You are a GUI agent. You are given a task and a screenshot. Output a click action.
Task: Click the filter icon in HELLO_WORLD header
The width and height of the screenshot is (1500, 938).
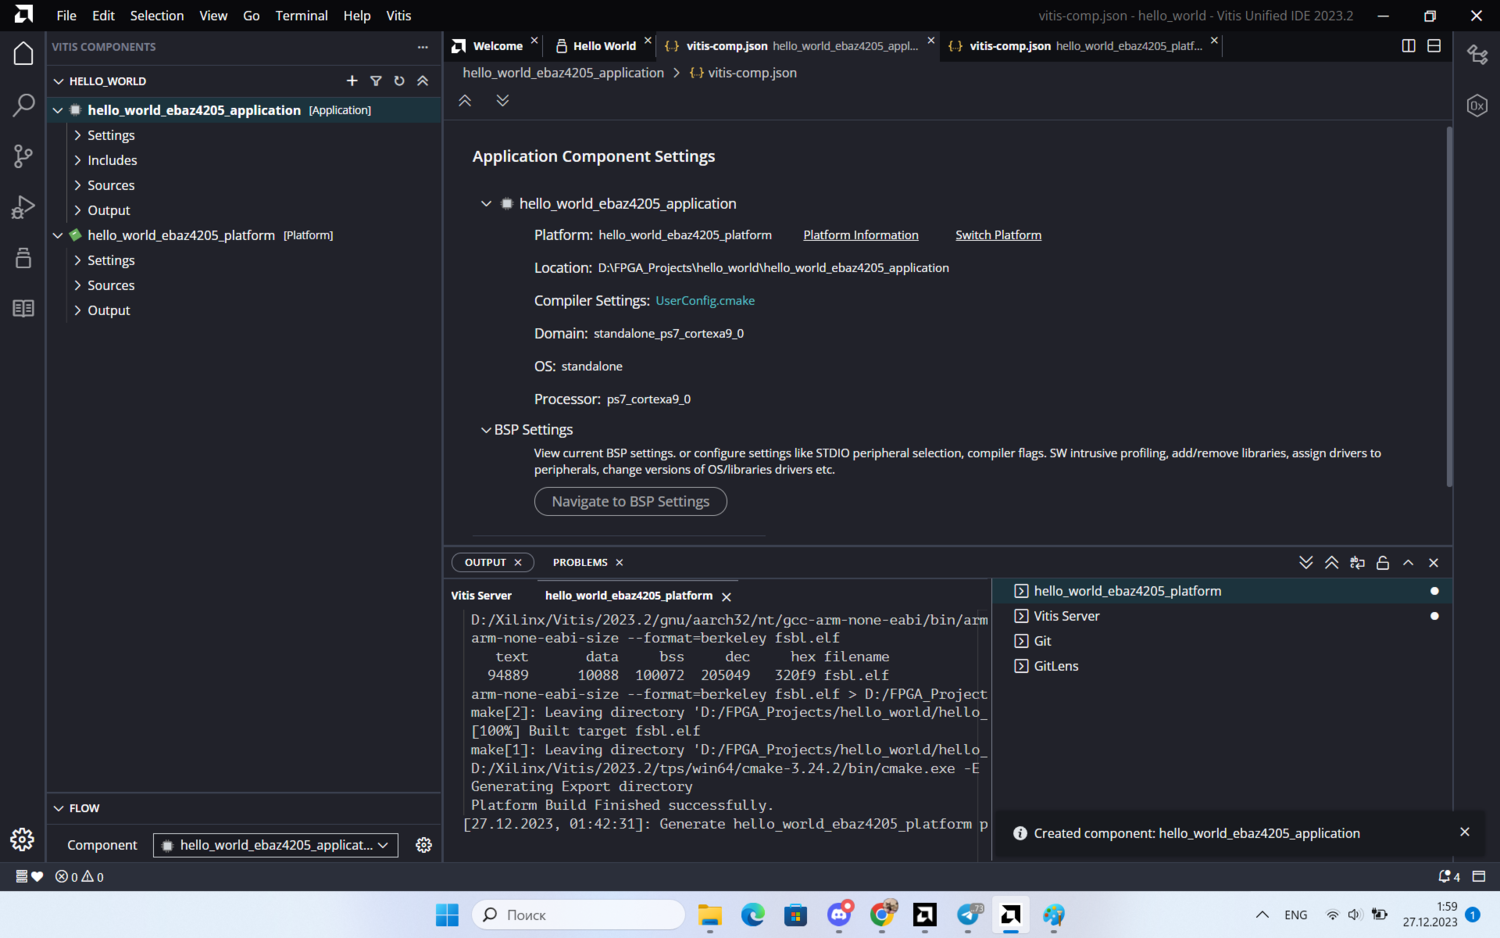[376, 81]
